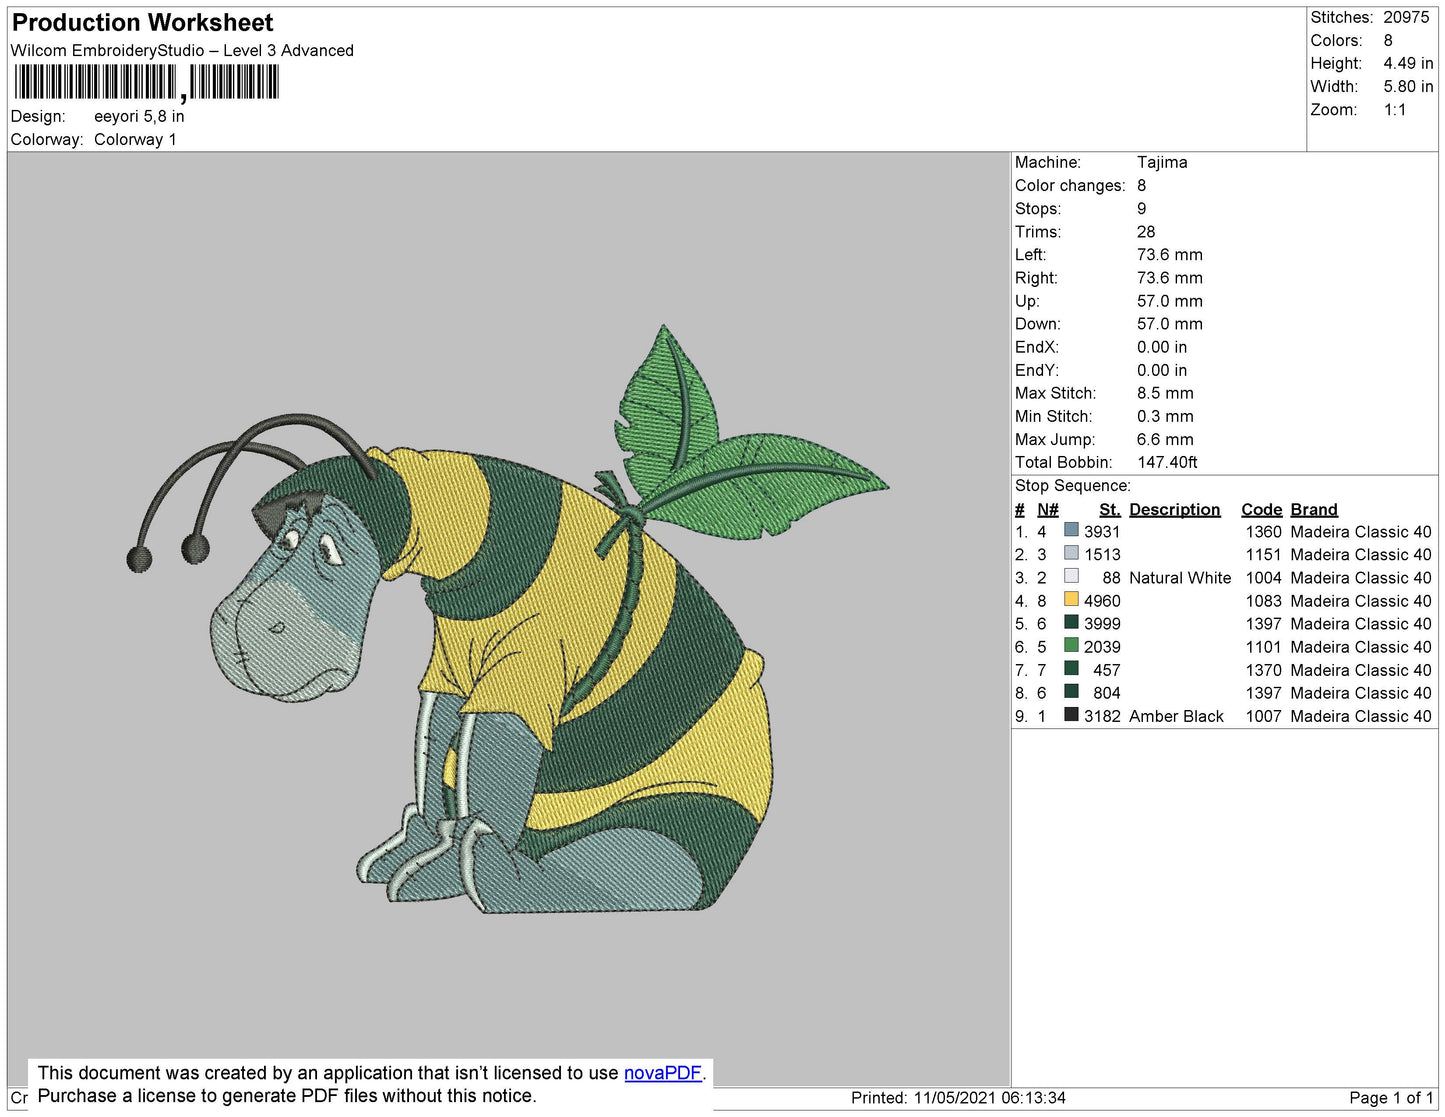Select the zoom value '1:1'
The image size is (1445, 1117).
[x=1395, y=110]
